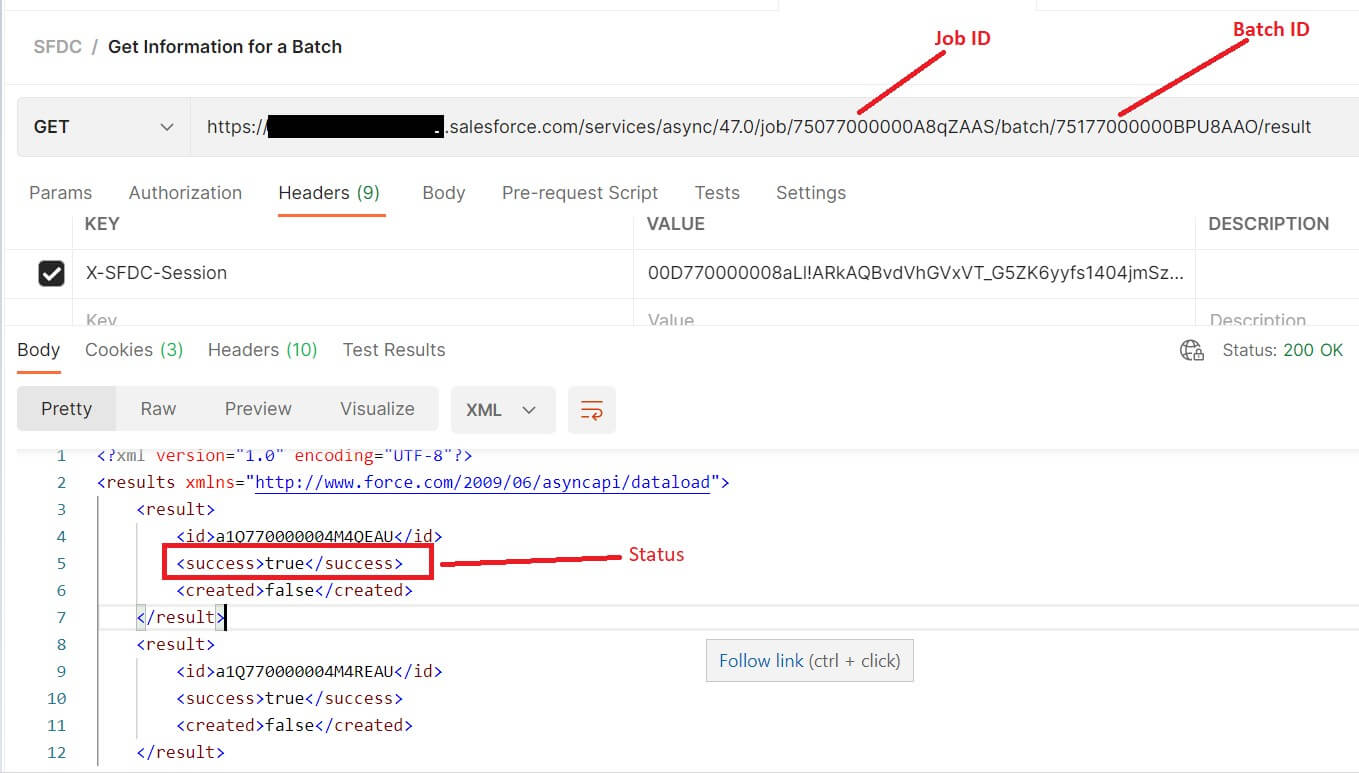Select the Raw response view
The width and height of the screenshot is (1359, 773).
(x=158, y=408)
